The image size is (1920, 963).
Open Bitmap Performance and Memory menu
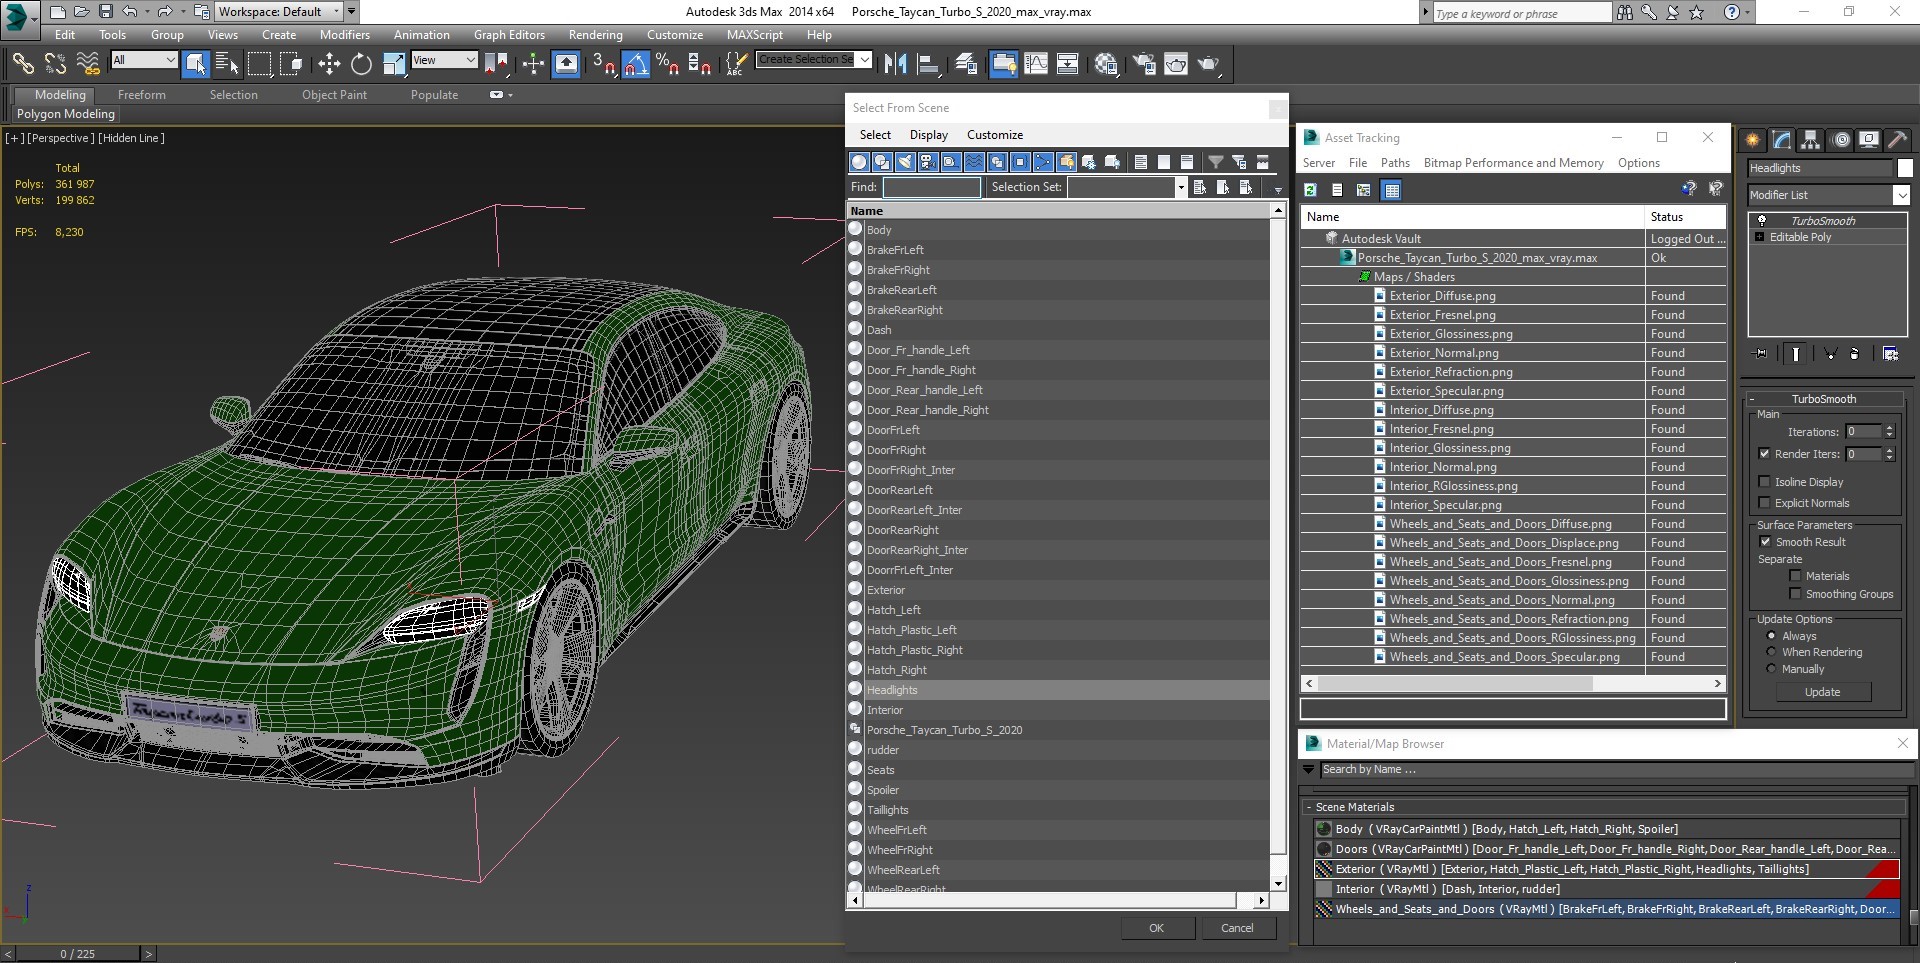pos(1513,163)
